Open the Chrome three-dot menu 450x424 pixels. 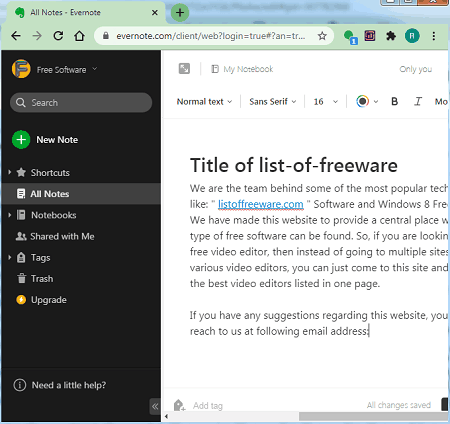434,36
